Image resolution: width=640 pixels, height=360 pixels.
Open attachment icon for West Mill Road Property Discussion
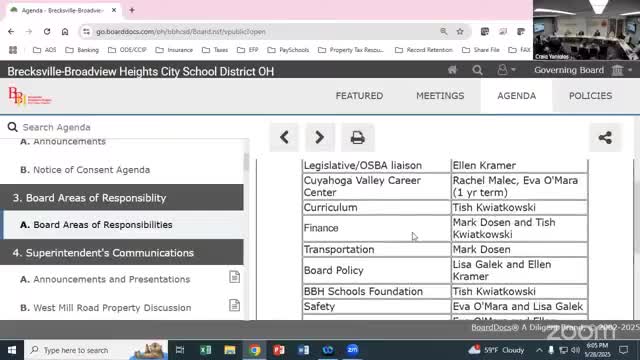(234, 305)
